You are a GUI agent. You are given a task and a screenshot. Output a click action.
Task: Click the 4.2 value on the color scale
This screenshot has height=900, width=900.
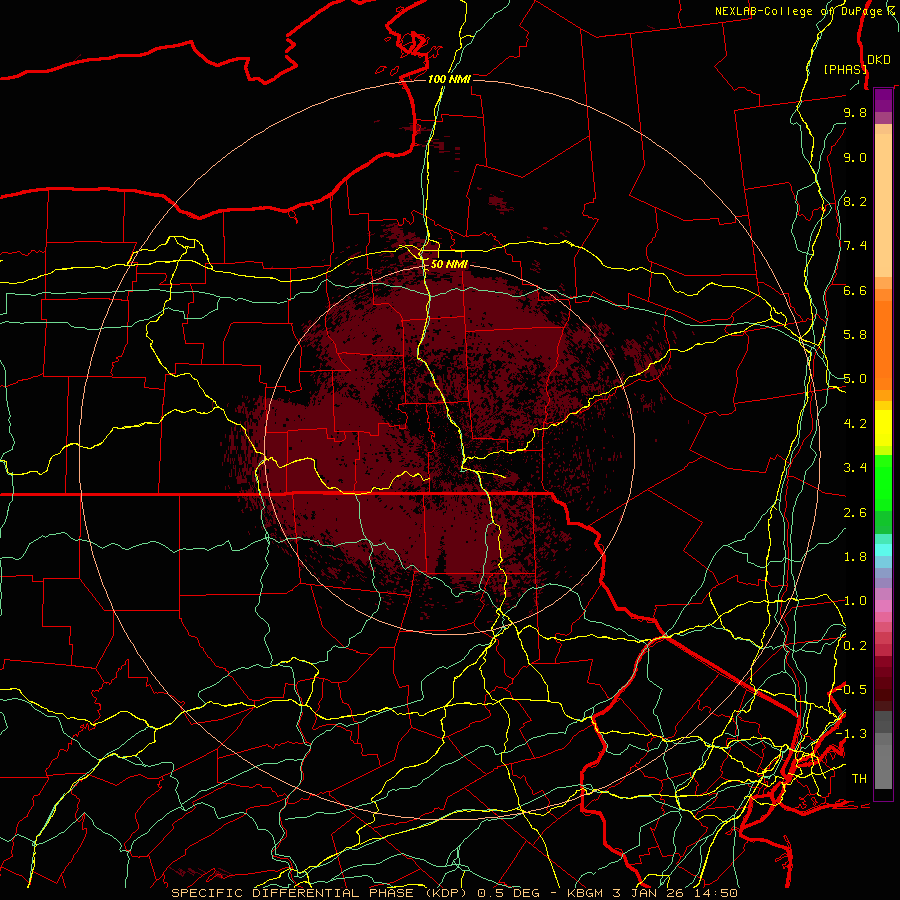coord(855,424)
